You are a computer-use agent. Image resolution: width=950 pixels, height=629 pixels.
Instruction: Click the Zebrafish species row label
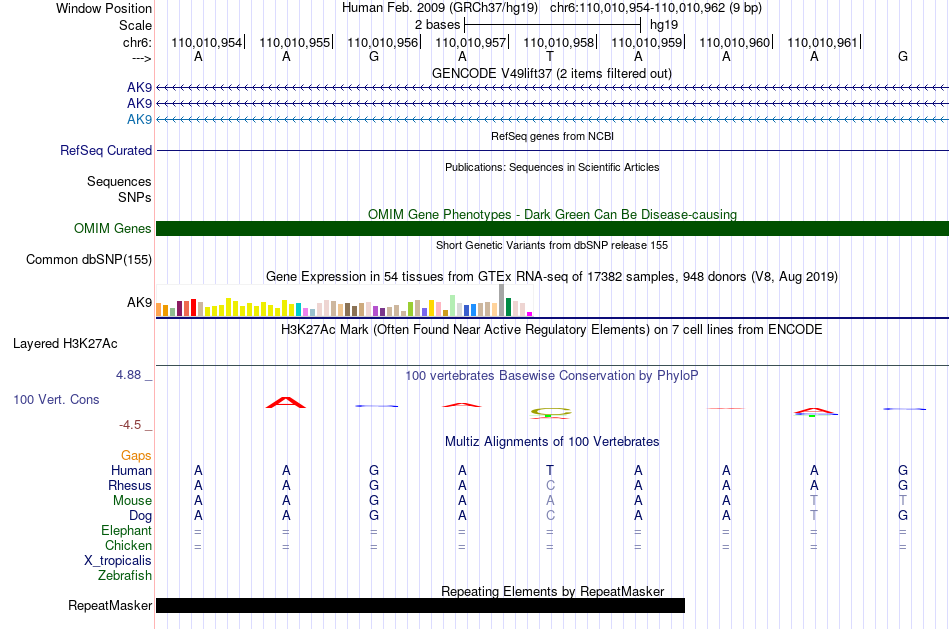click(125, 576)
